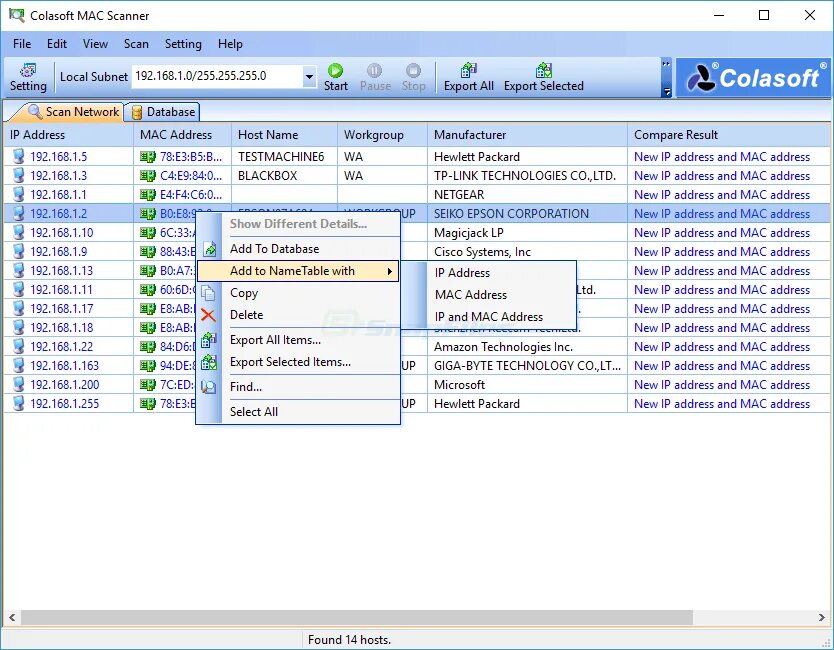Choose Export All Items in context menu
The height and width of the screenshot is (650, 834).
click(x=298, y=340)
